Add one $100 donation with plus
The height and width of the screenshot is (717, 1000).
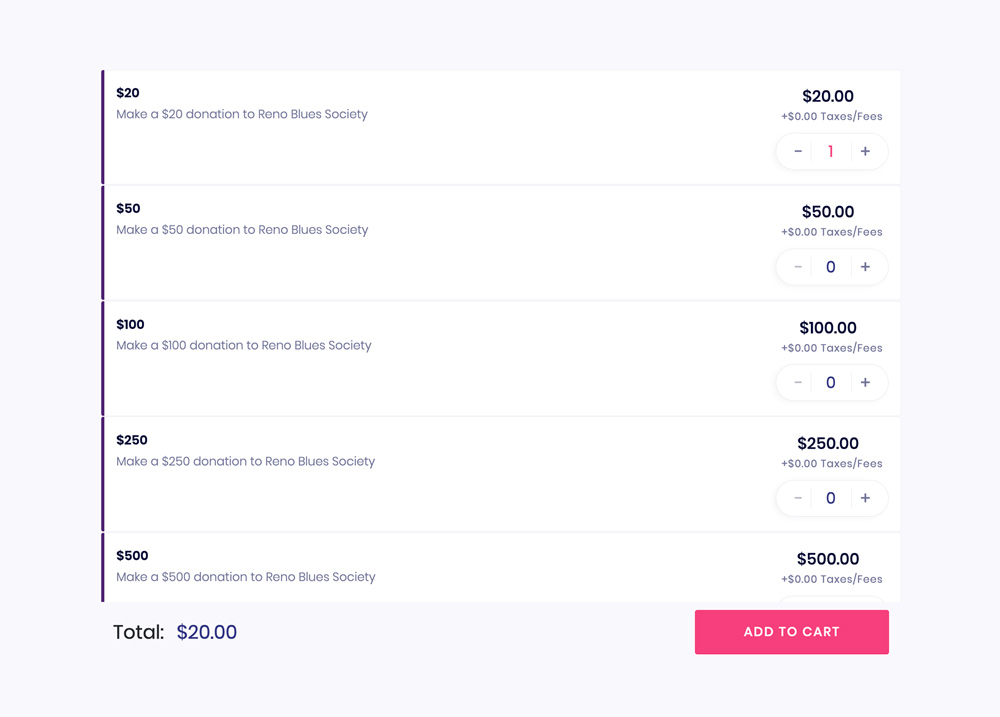point(865,382)
